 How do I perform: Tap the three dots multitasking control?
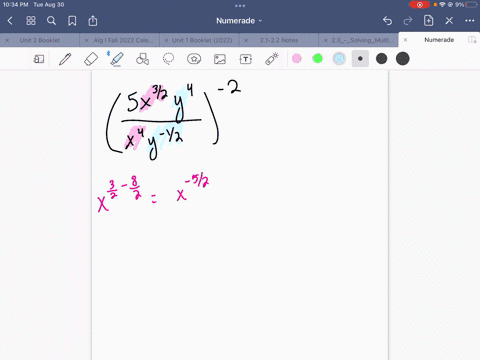240,6
